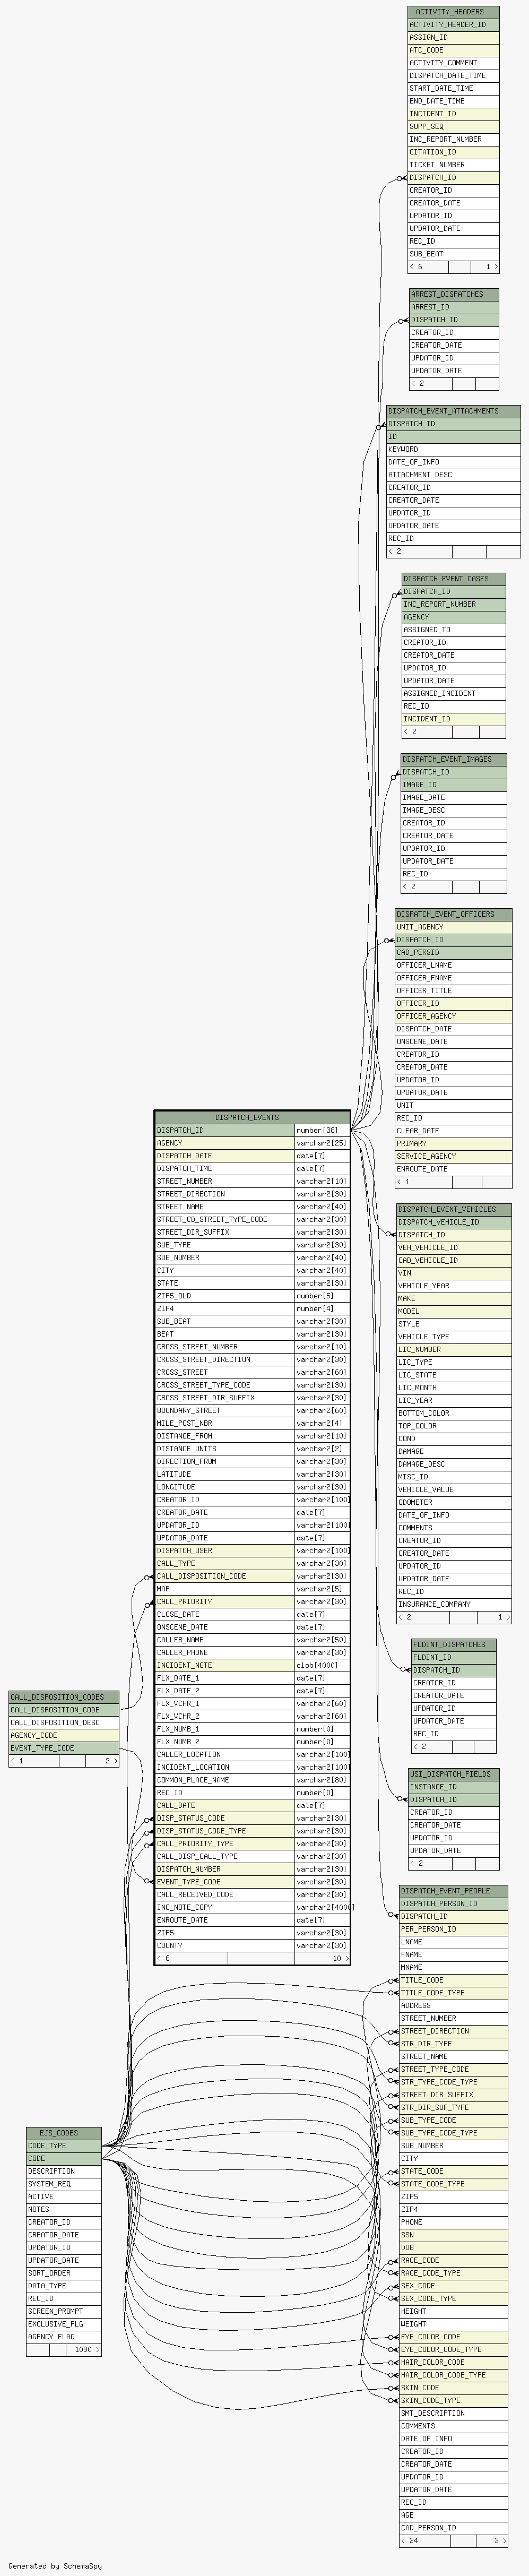The width and height of the screenshot is (529, 2576).
Task: Select the SUPP_SEQ column row
Action: click(453, 127)
